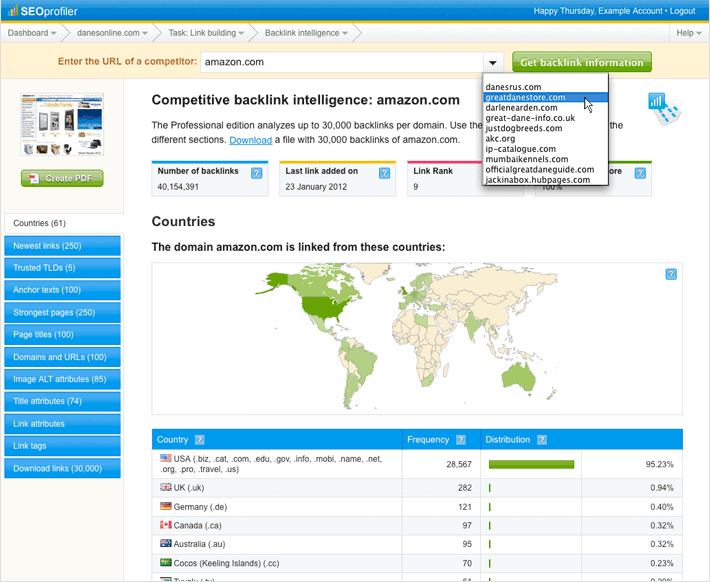Screen dimensions: 710x582
Task: Click the Canada flag icon
Action: pyautogui.click(x=166, y=525)
